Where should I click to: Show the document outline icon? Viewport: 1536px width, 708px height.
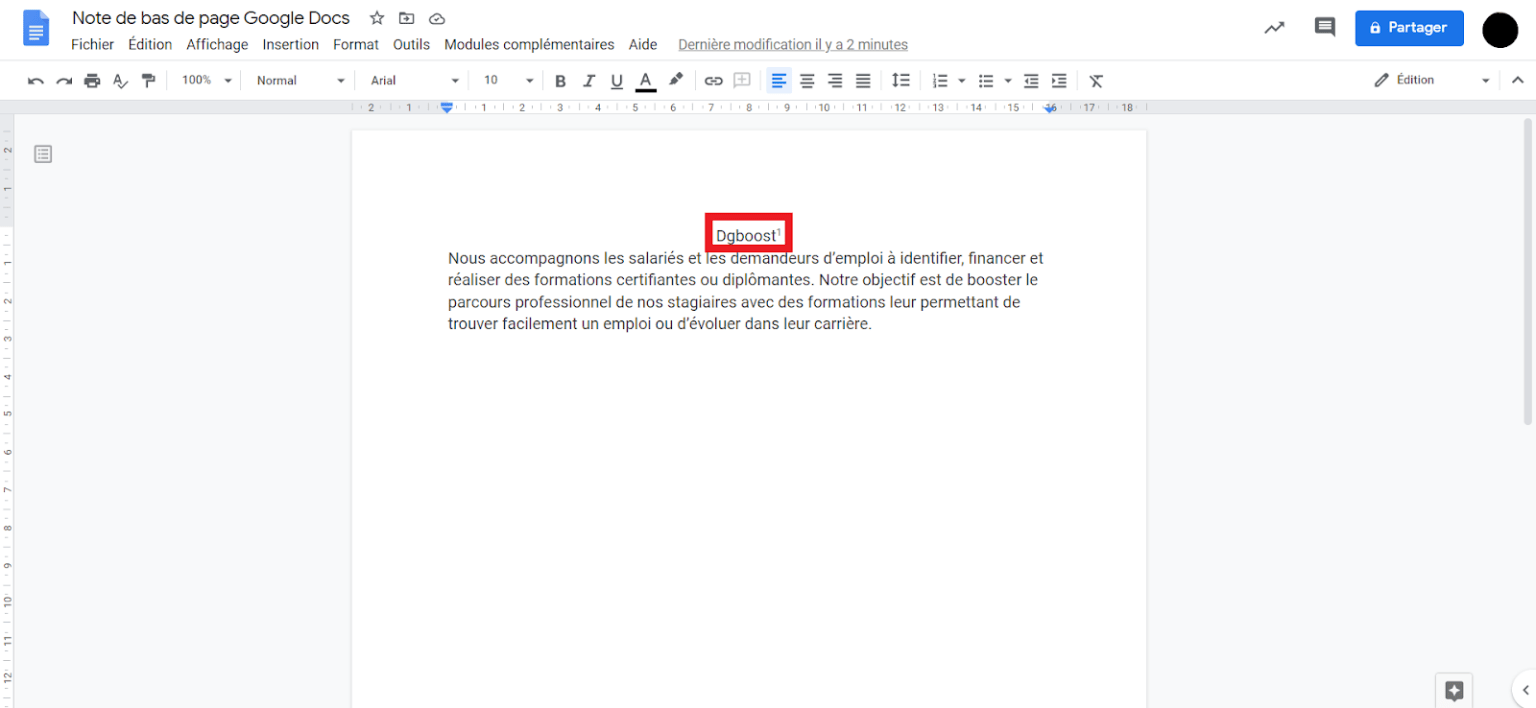tap(43, 154)
